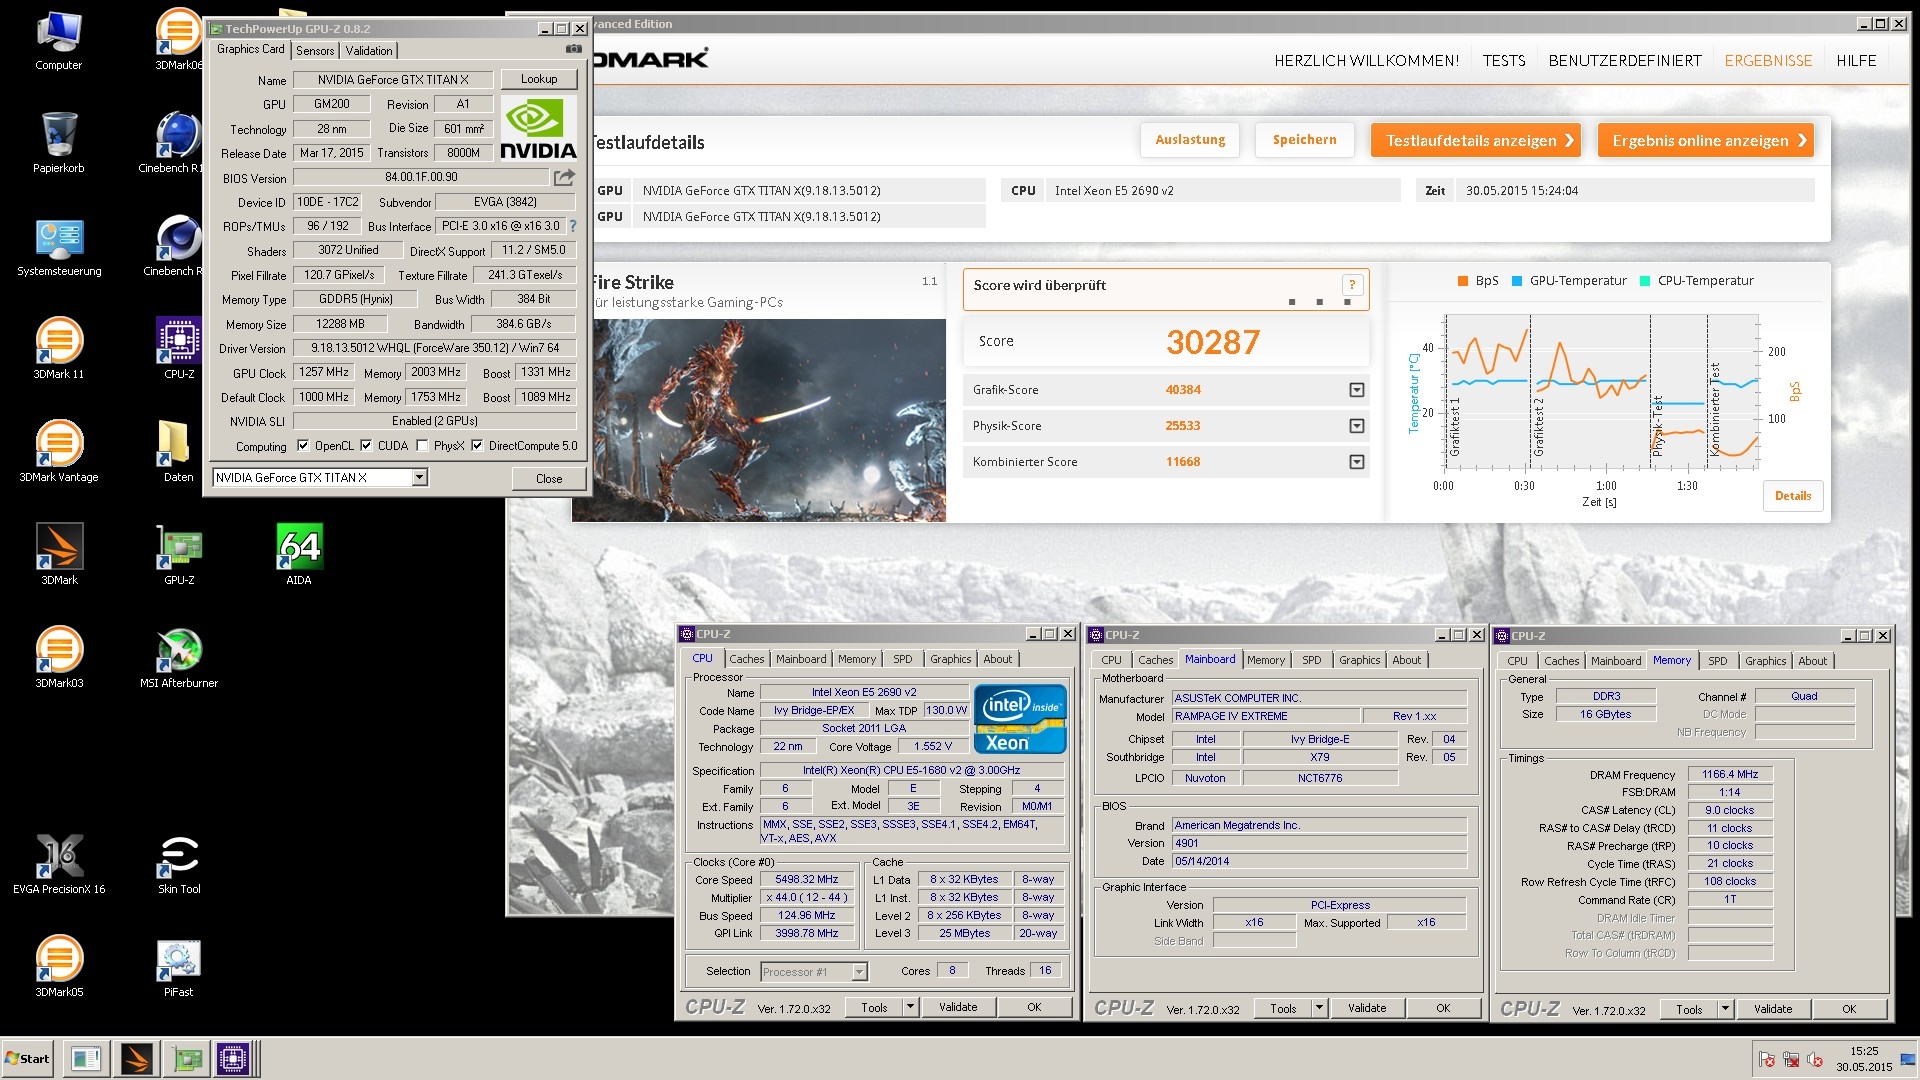Screen dimensions: 1920x1080
Task: Open the Papierkorb recycle bin icon
Action: point(59,142)
